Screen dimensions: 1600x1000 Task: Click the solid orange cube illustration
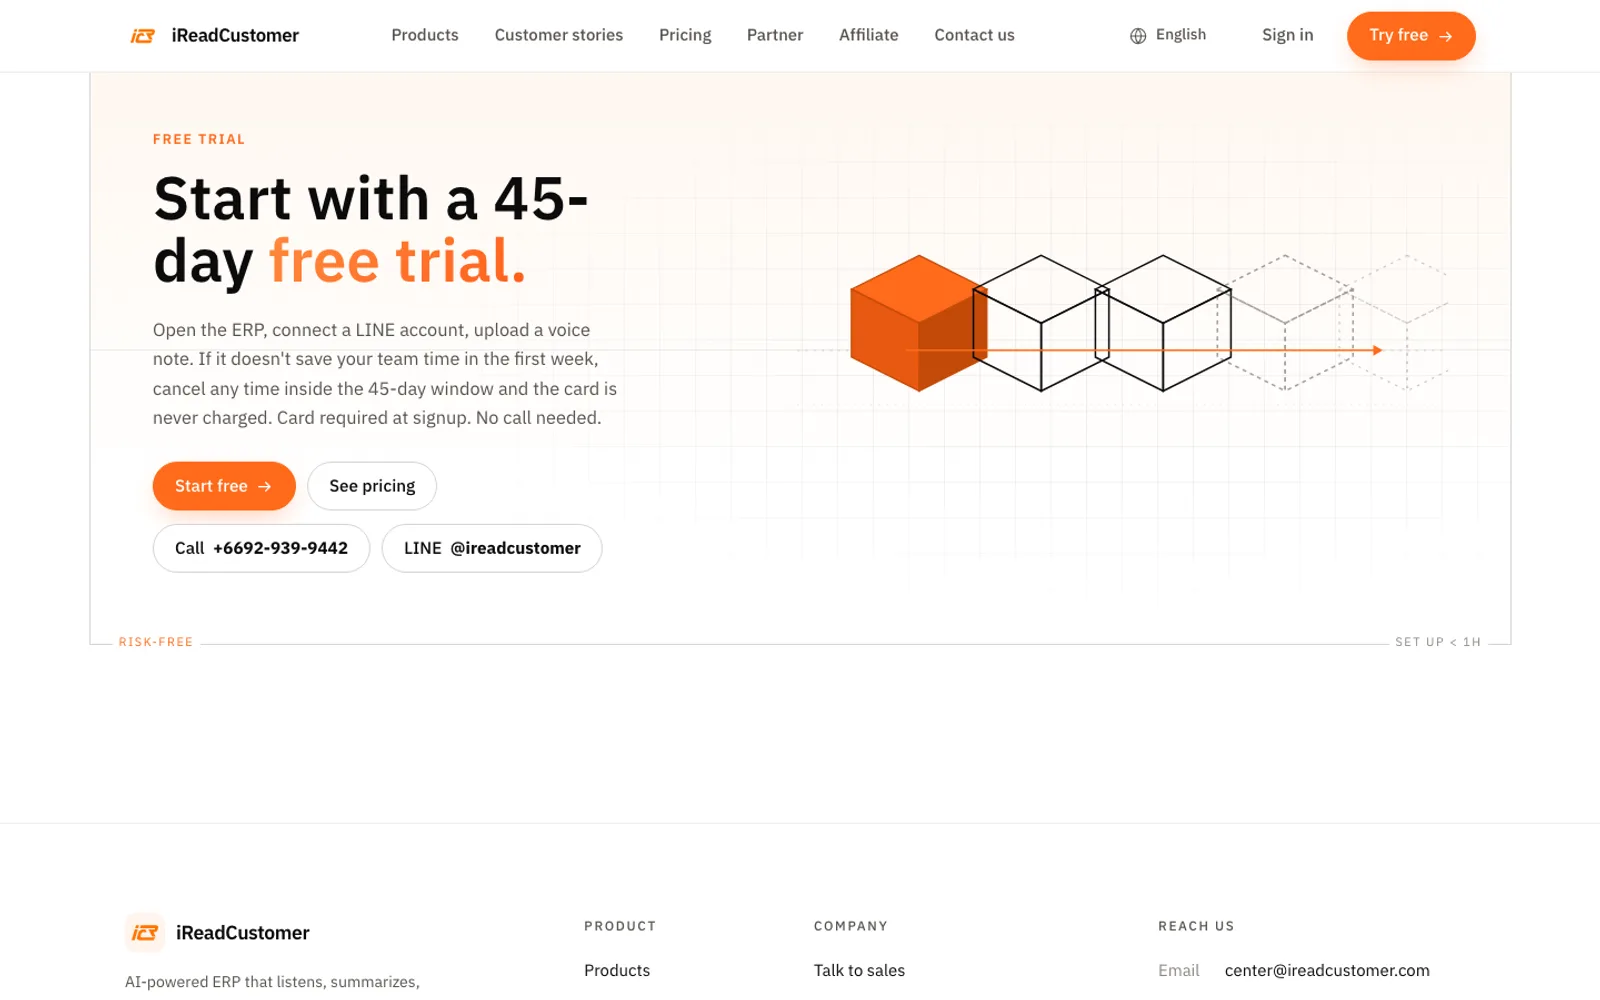(x=918, y=323)
